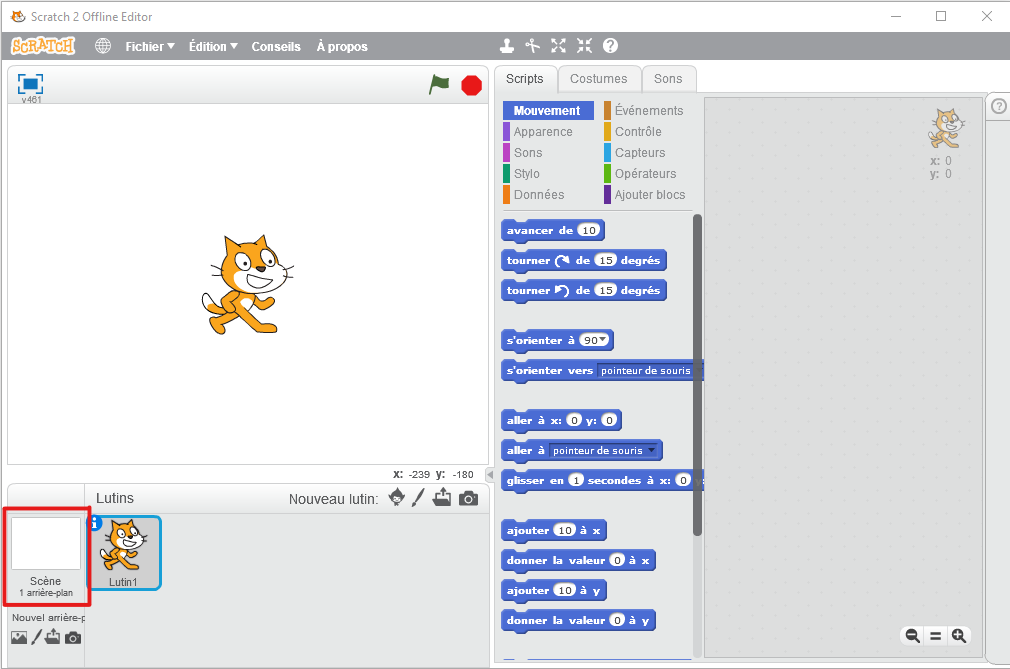
Task: Open direction dropdown in s'orienter à block
Action: tap(603, 340)
